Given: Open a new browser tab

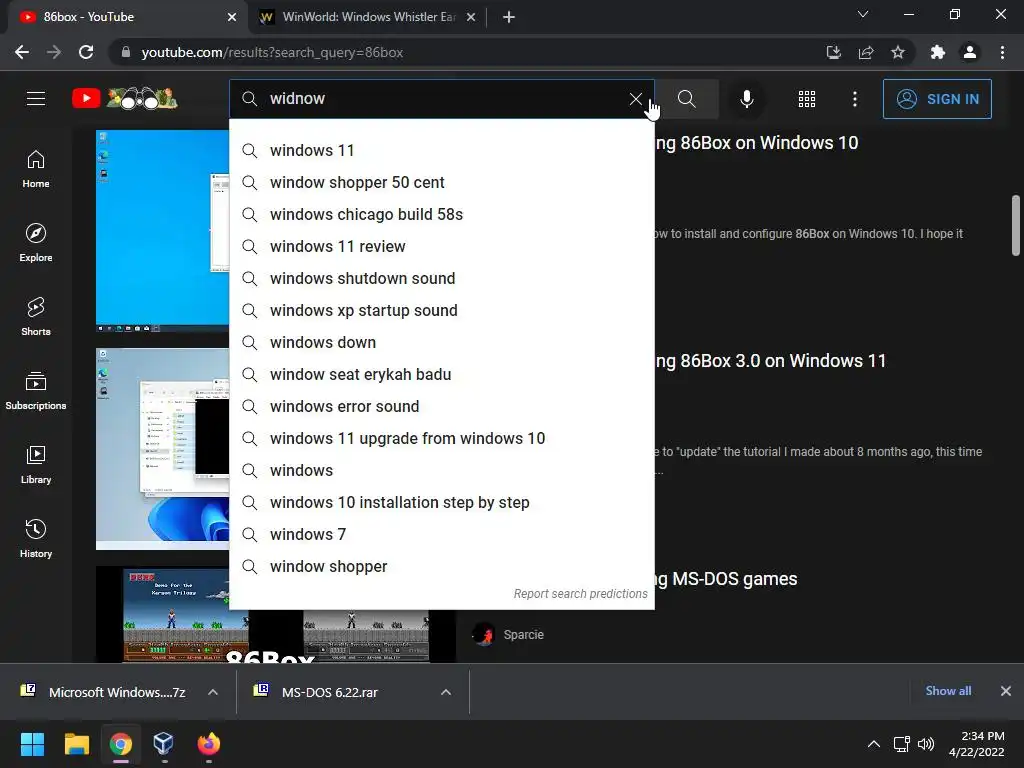Looking at the screenshot, I should pos(509,17).
